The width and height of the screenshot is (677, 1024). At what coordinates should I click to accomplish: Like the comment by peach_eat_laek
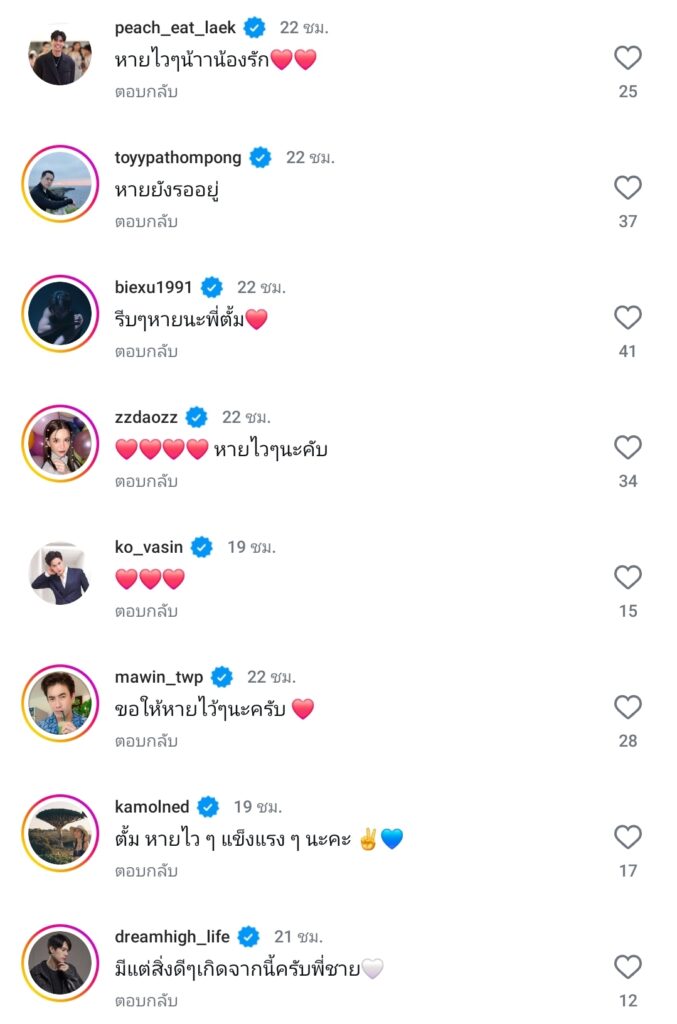pos(627,58)
